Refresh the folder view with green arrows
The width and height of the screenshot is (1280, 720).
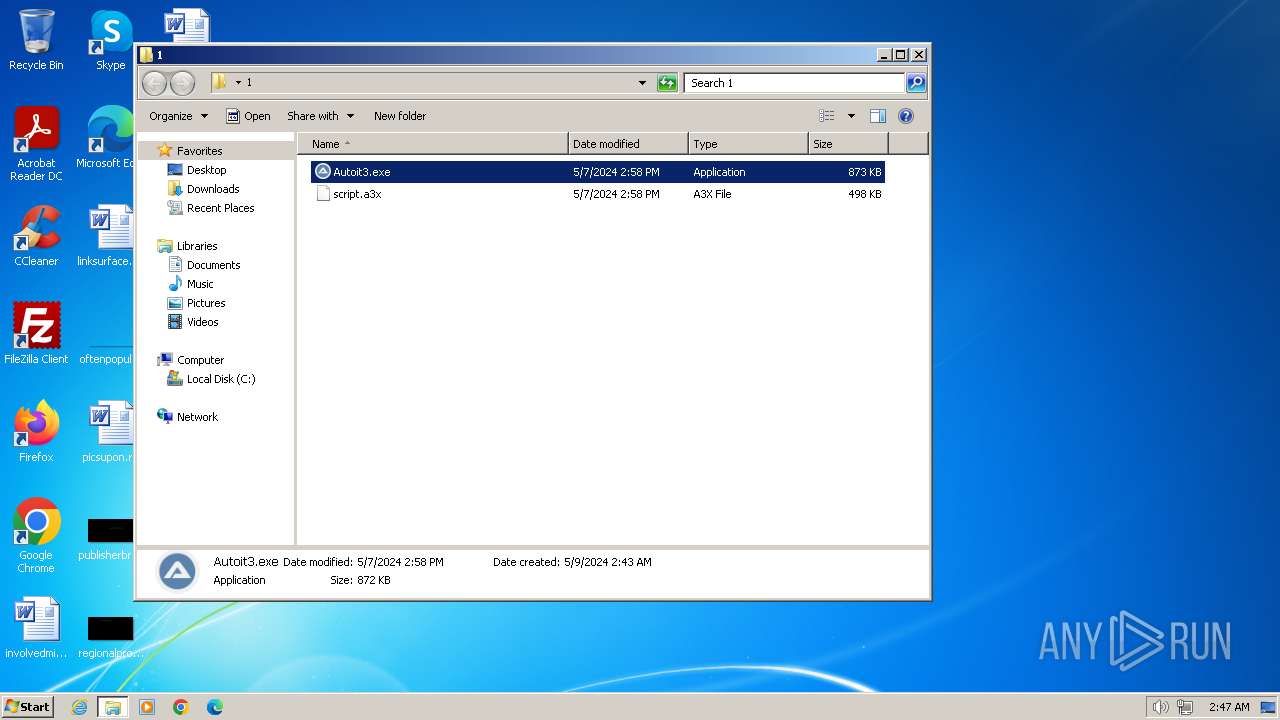pos(667,83)
